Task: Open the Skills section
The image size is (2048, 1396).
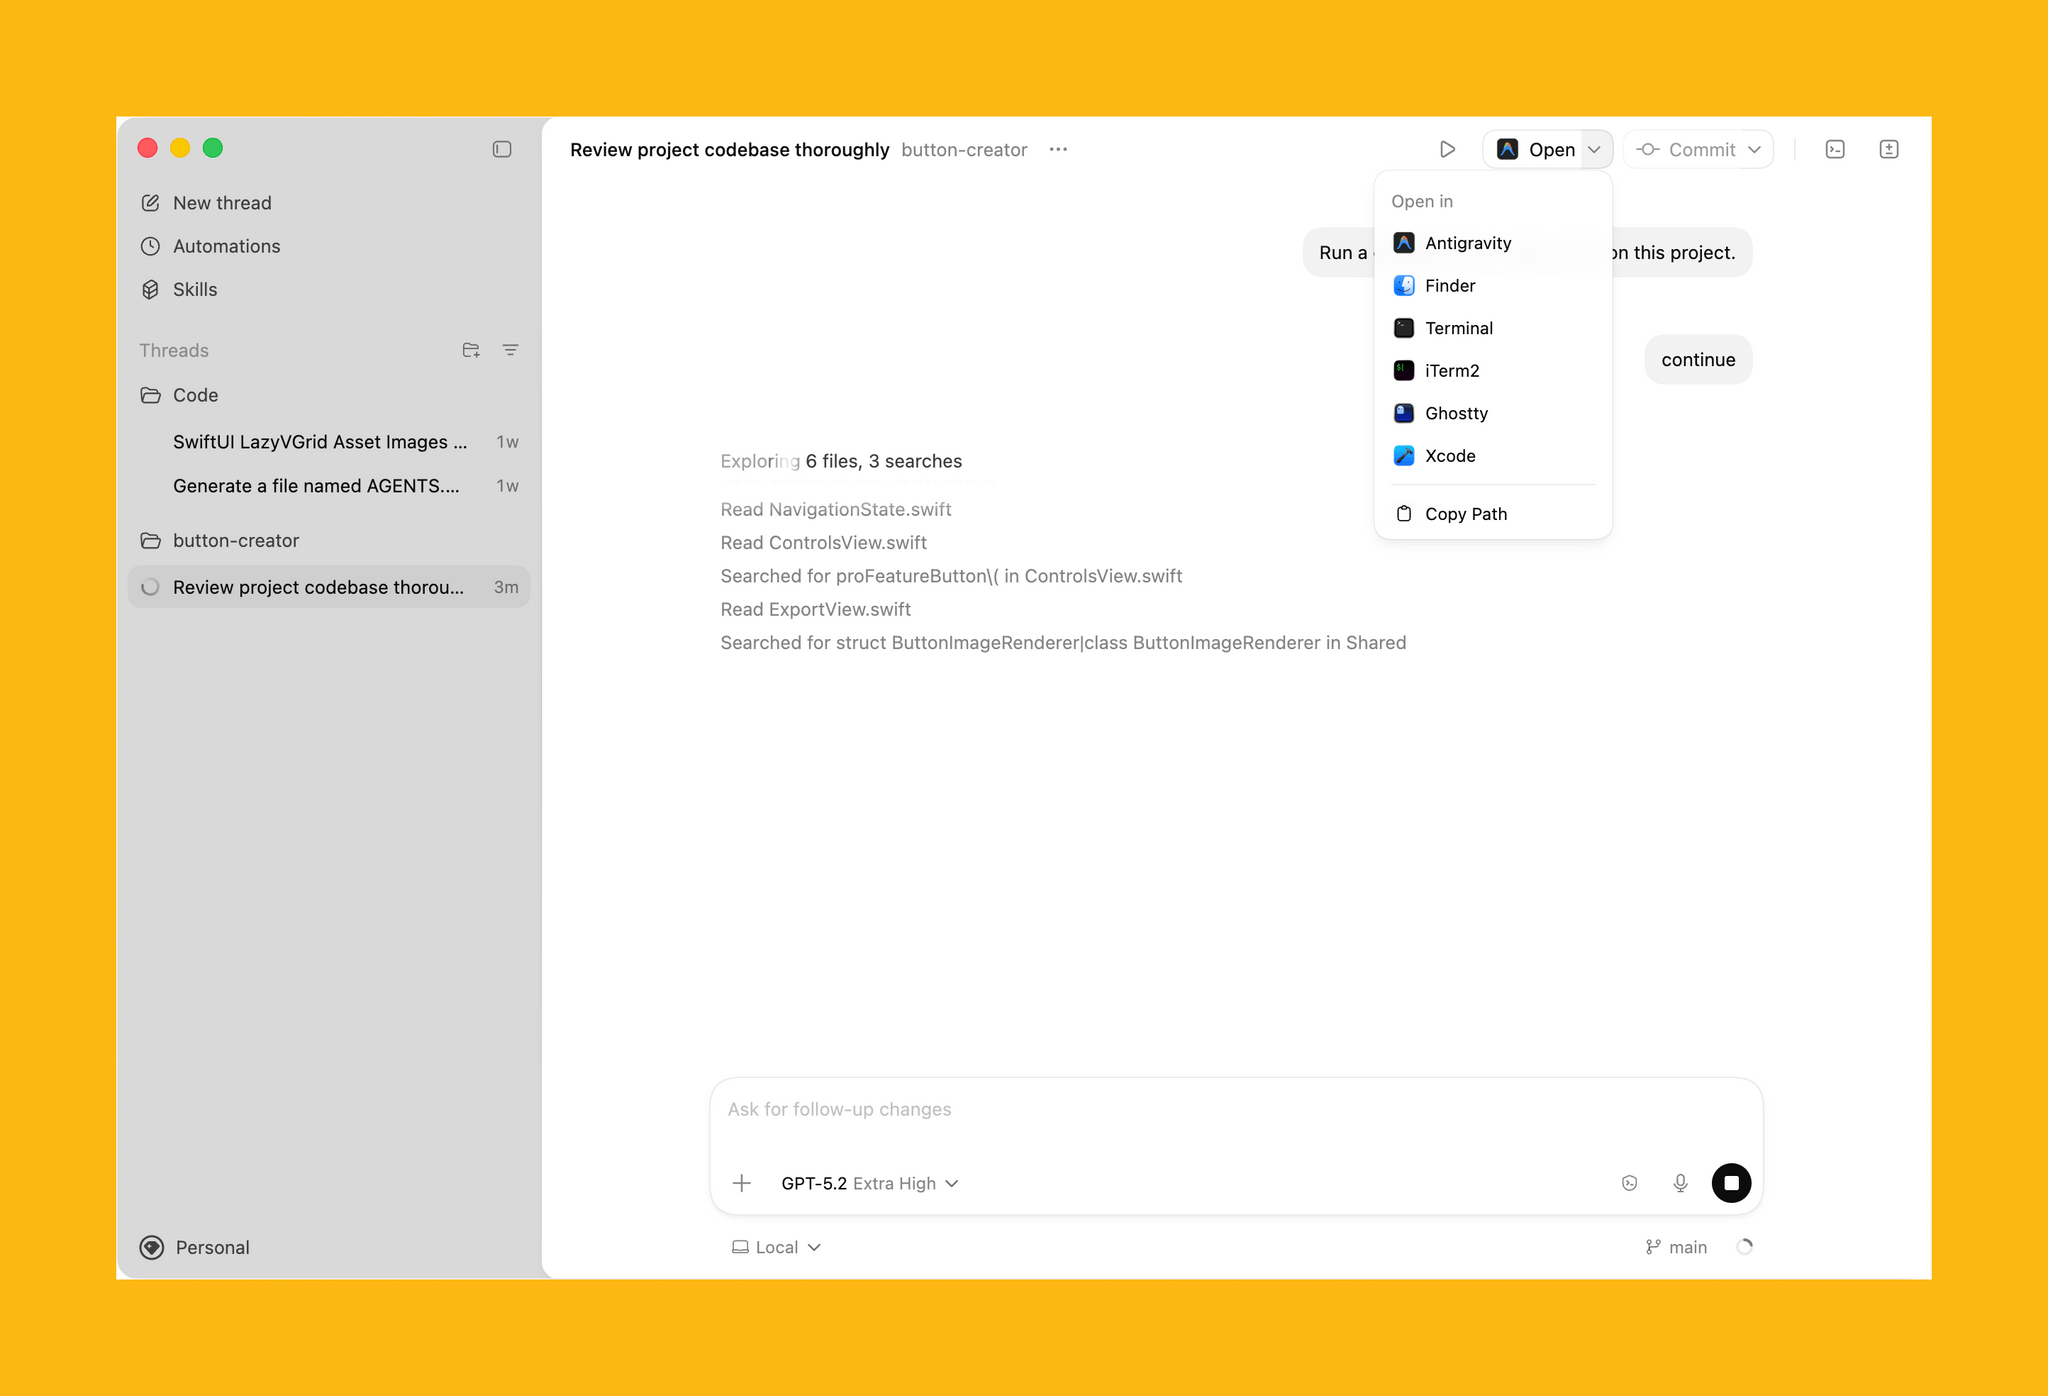Action: (x=195, y=289)
